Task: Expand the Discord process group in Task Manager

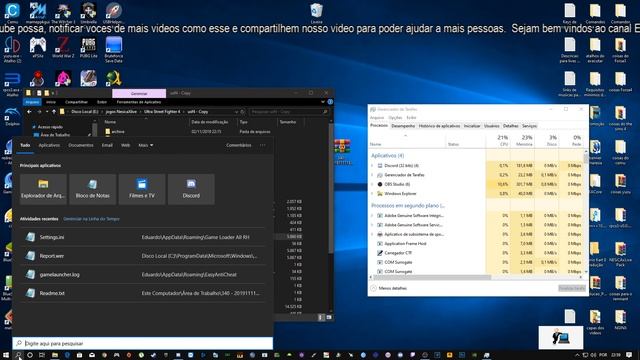Action: pyautogui.click(x=372, y=166)
